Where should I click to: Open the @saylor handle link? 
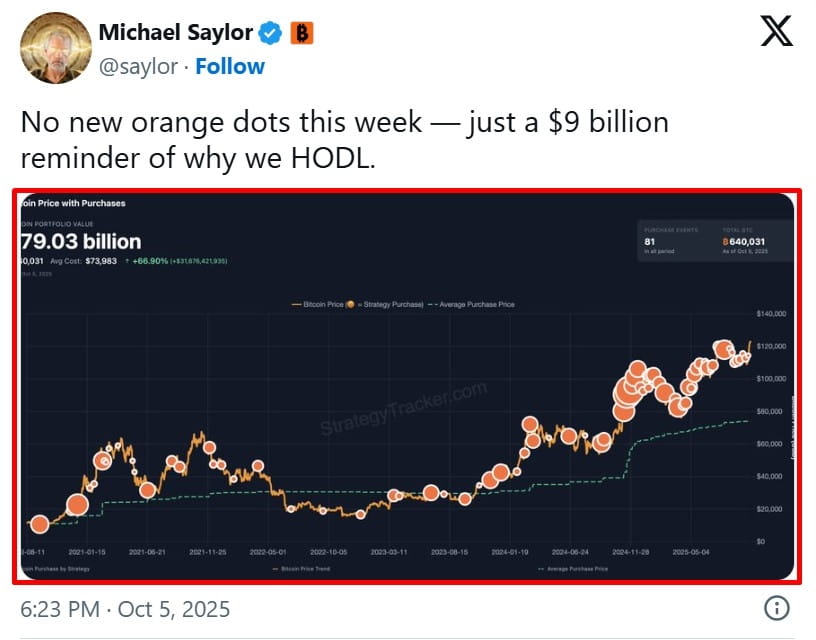(x=138, y=66)
